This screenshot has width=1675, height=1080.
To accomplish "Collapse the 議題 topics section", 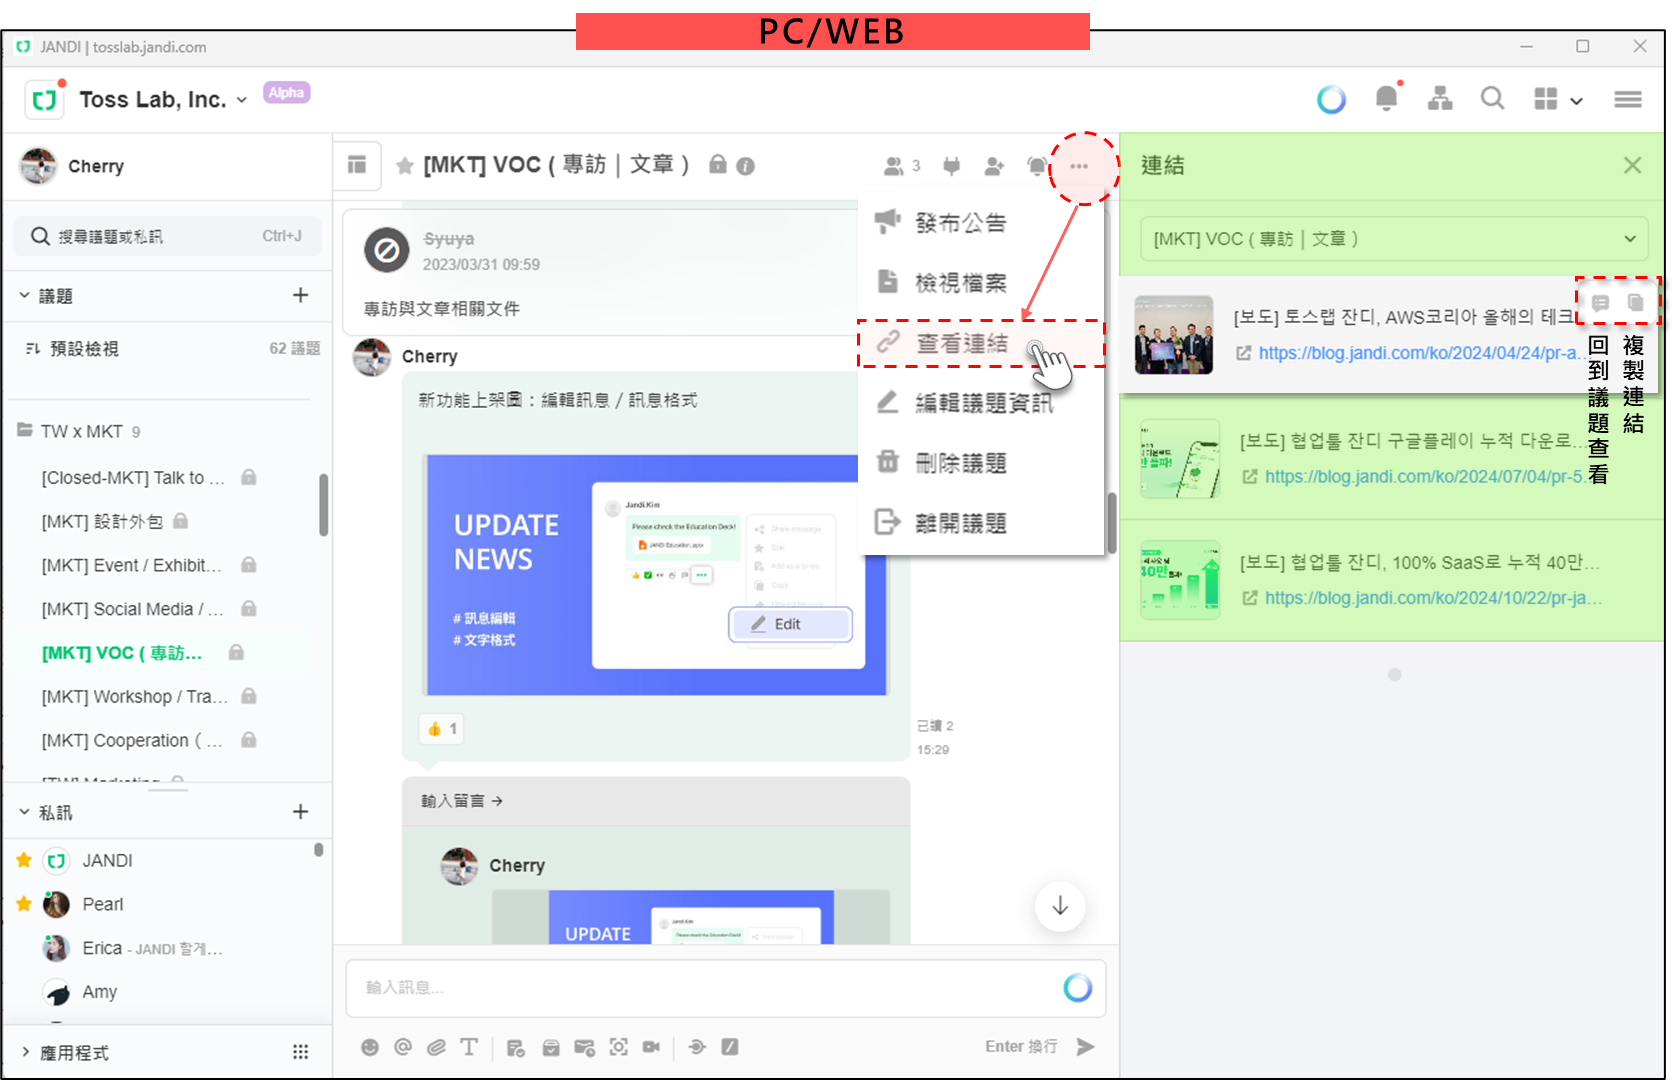I will 25,296.
